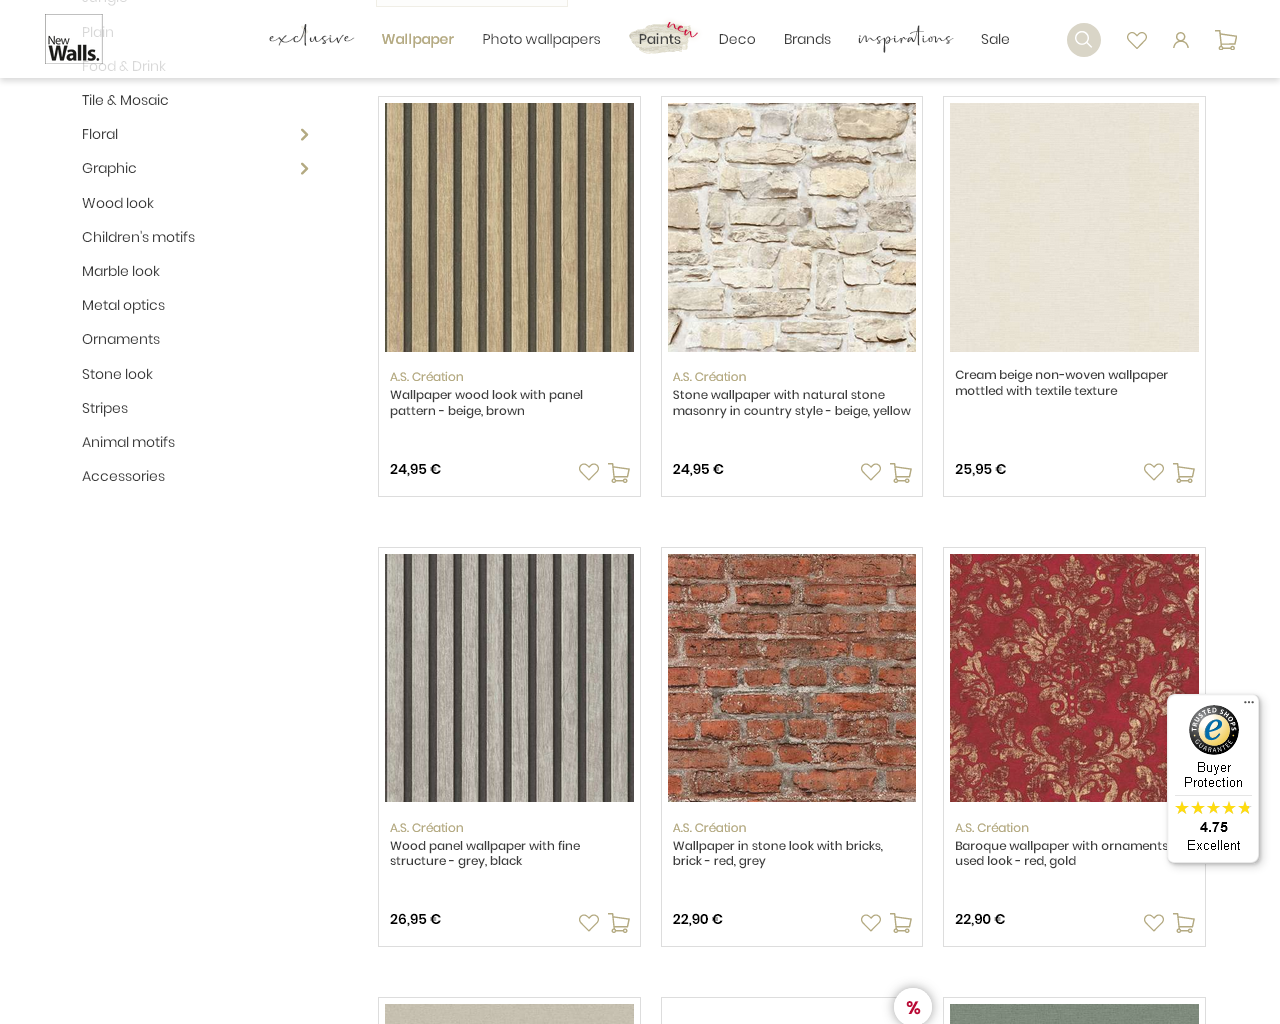The height and width of the screenshot is (1024, 1280).
Task: Add wood look beige brown wallpaper to cart
Action: [619, 473]
